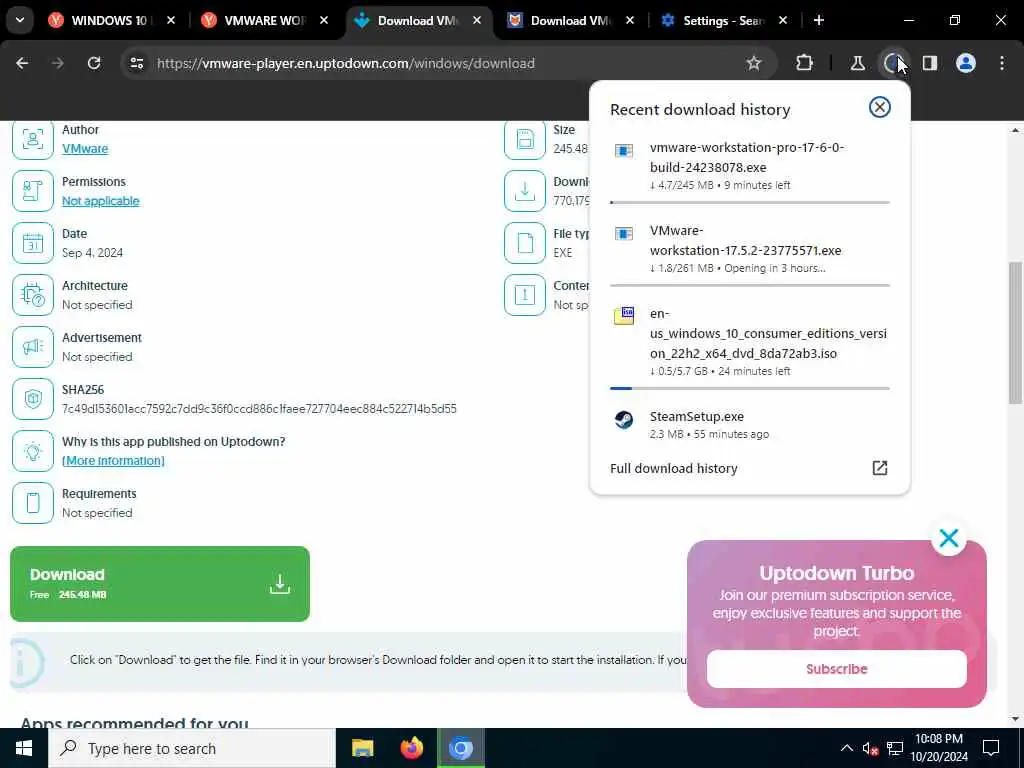Click the taskbar search box

coord(191,748)
